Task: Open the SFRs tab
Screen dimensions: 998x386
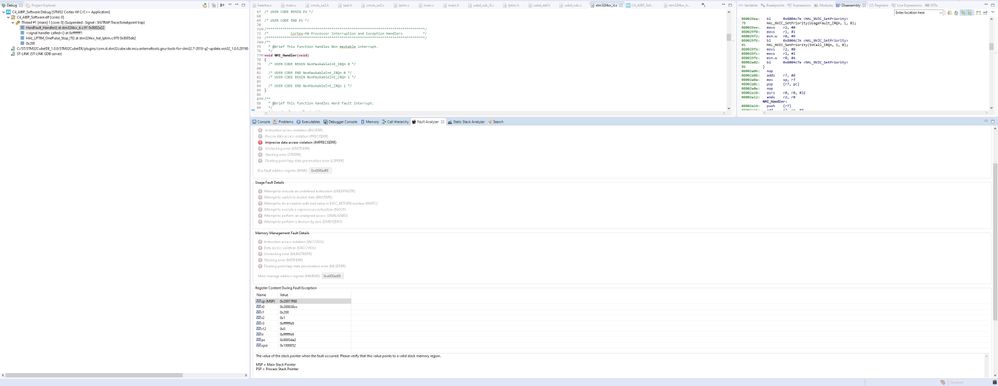Action: [x=931, y=5]
